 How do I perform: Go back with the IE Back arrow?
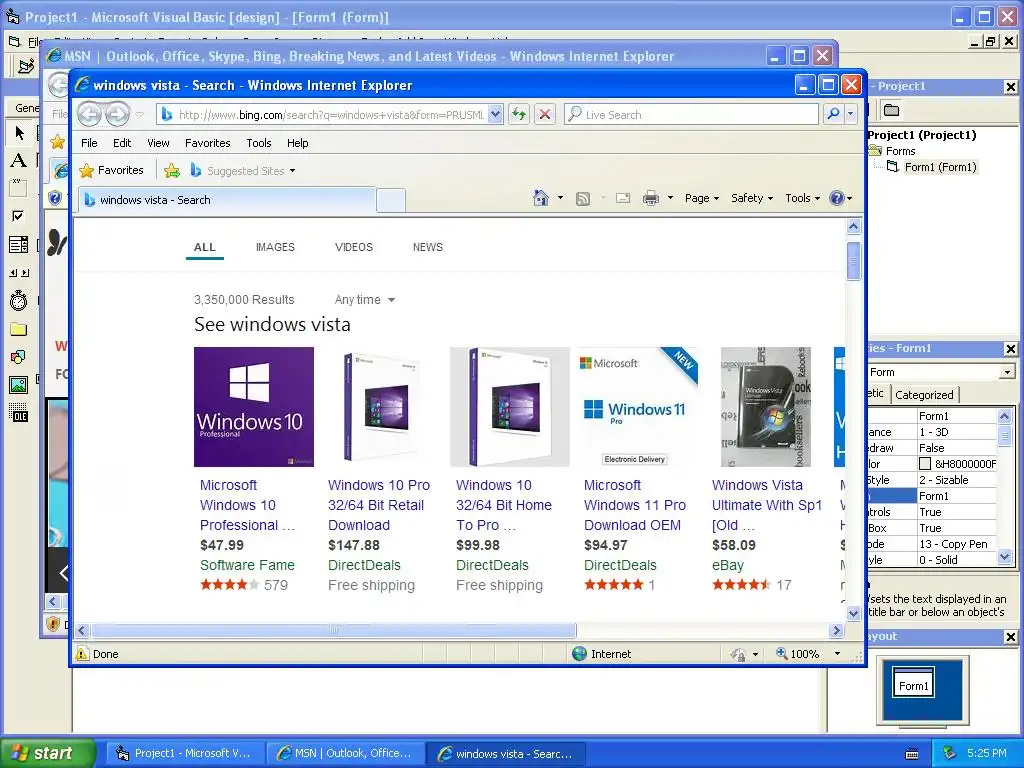click(90, 115)
